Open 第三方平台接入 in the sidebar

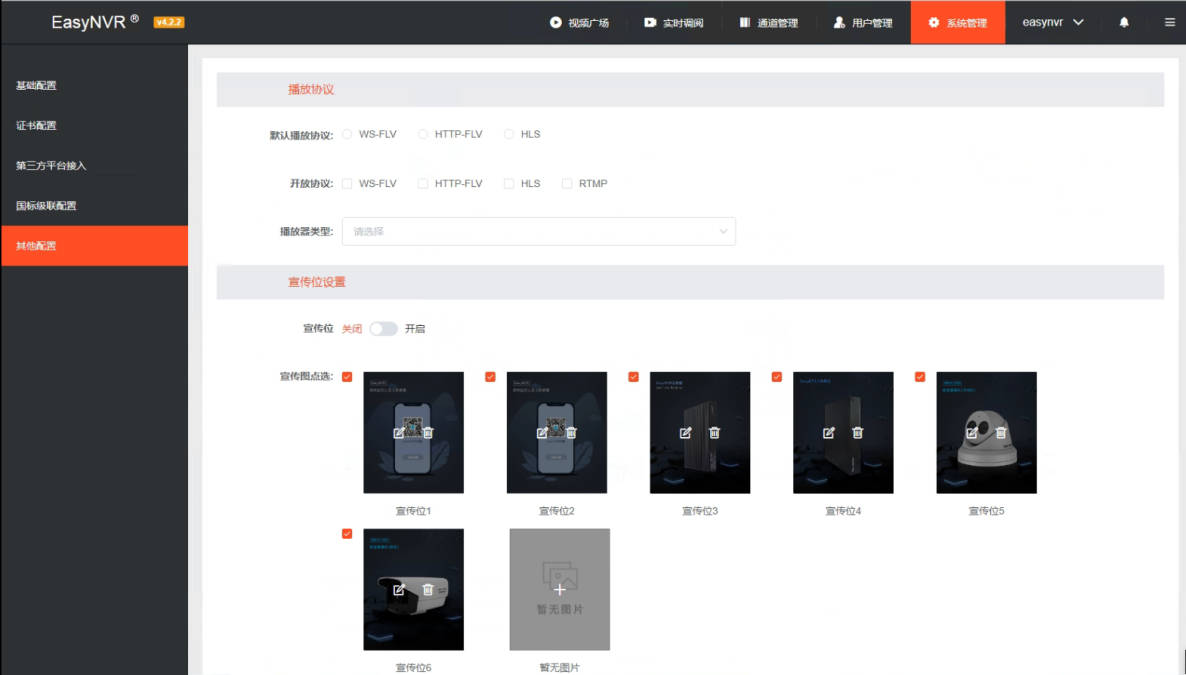coord(94,166)
